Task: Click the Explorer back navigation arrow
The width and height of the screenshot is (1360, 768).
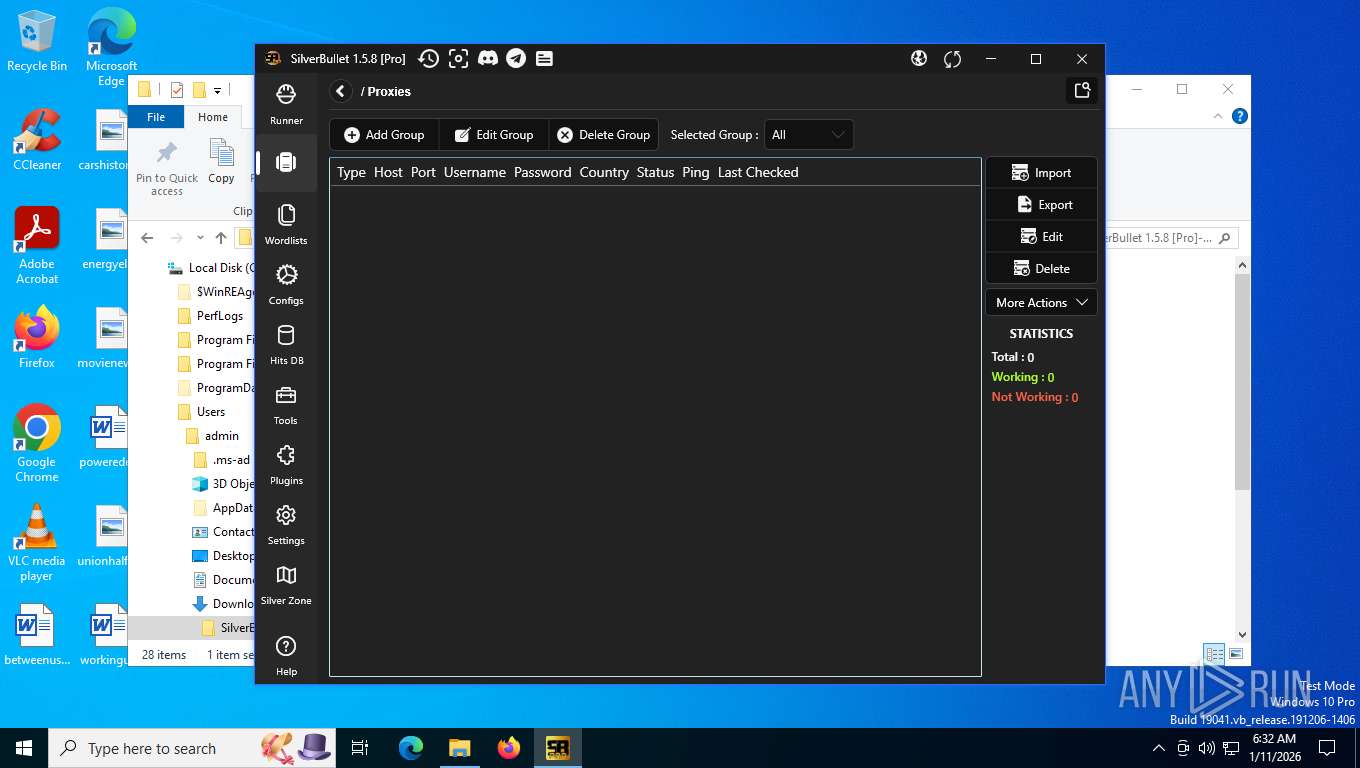Action: (x=147, y=238)
